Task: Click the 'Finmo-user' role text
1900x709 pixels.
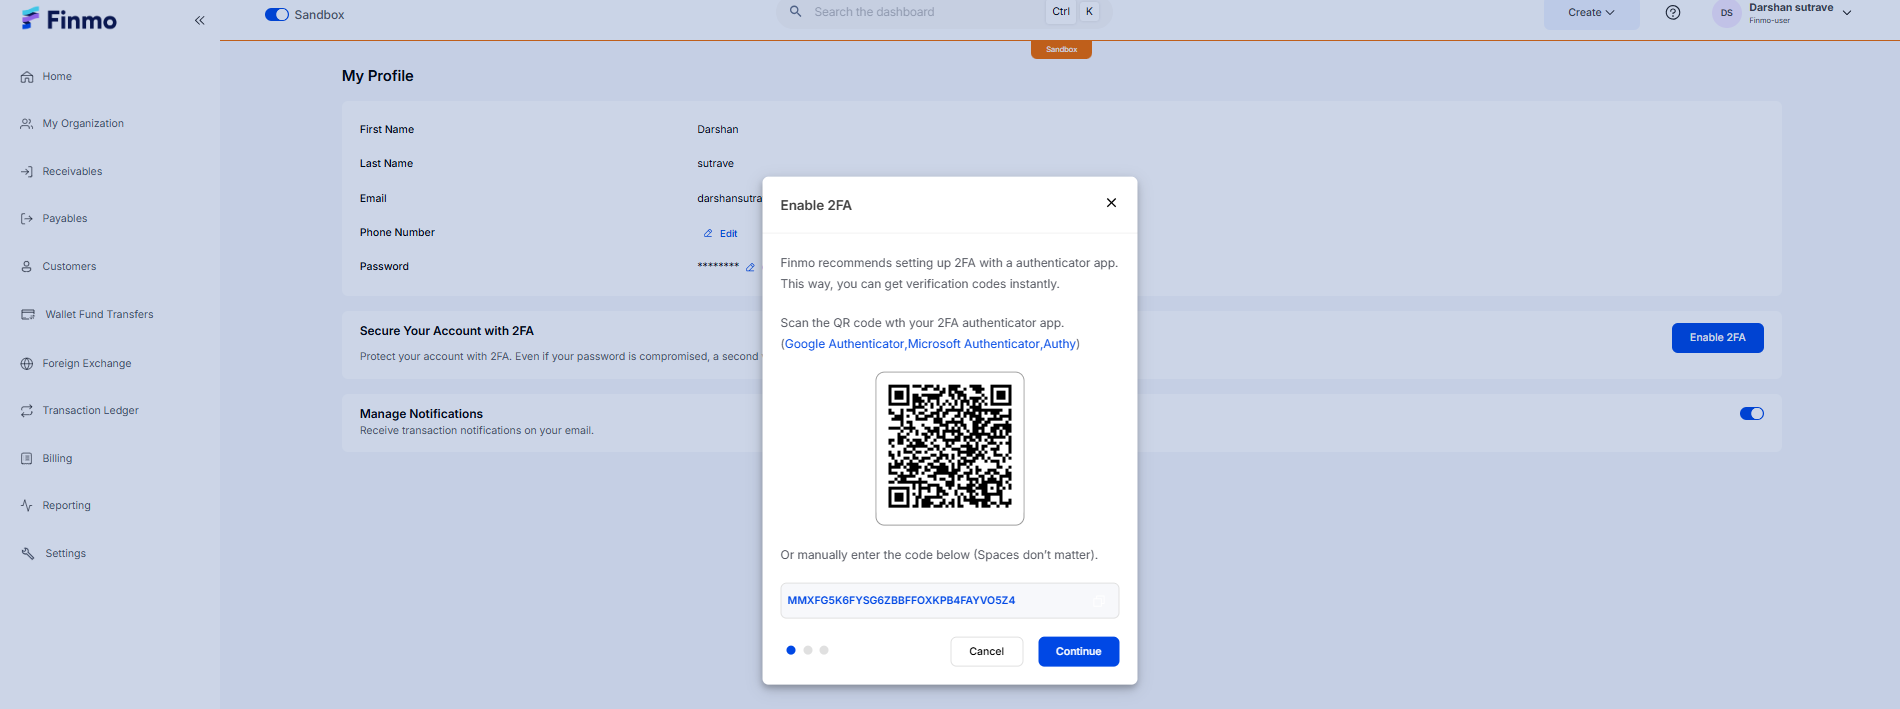Action: tap(1769, 21)
